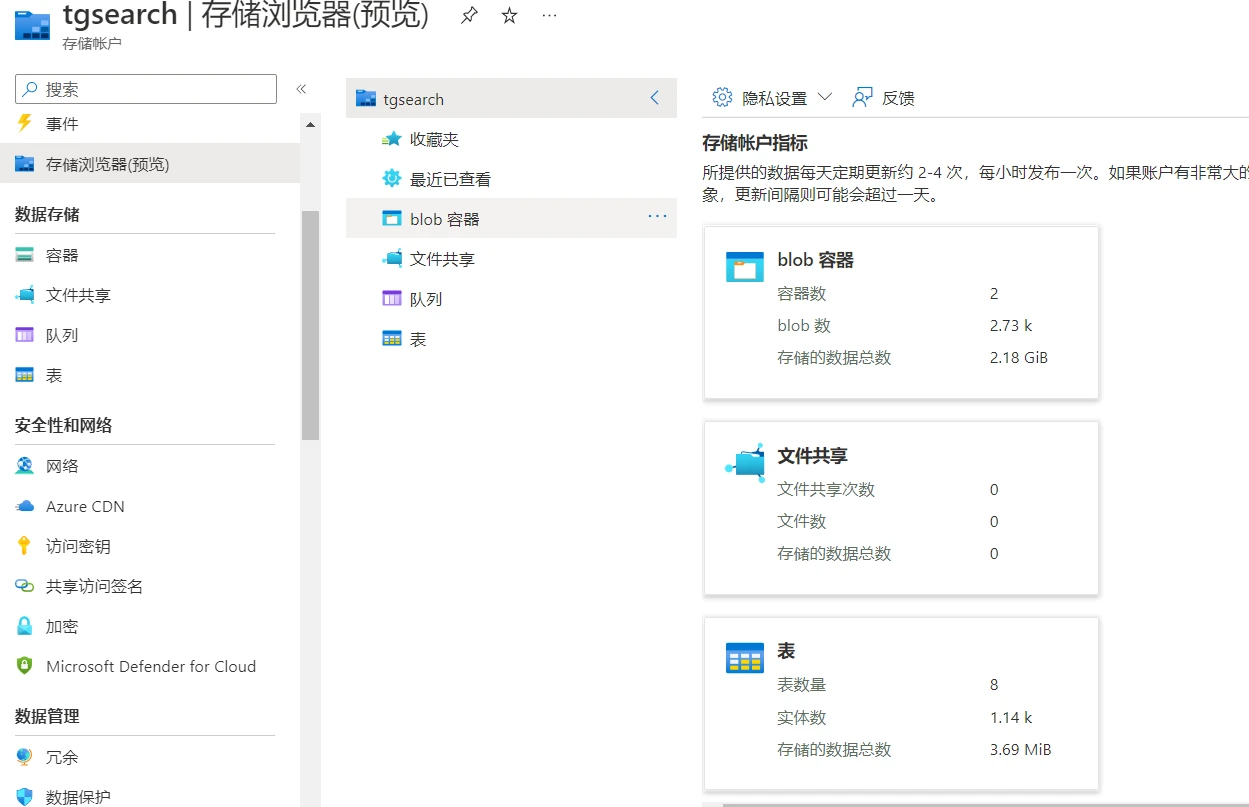Select 收藏夹 in the storage tree

point(434,140)
